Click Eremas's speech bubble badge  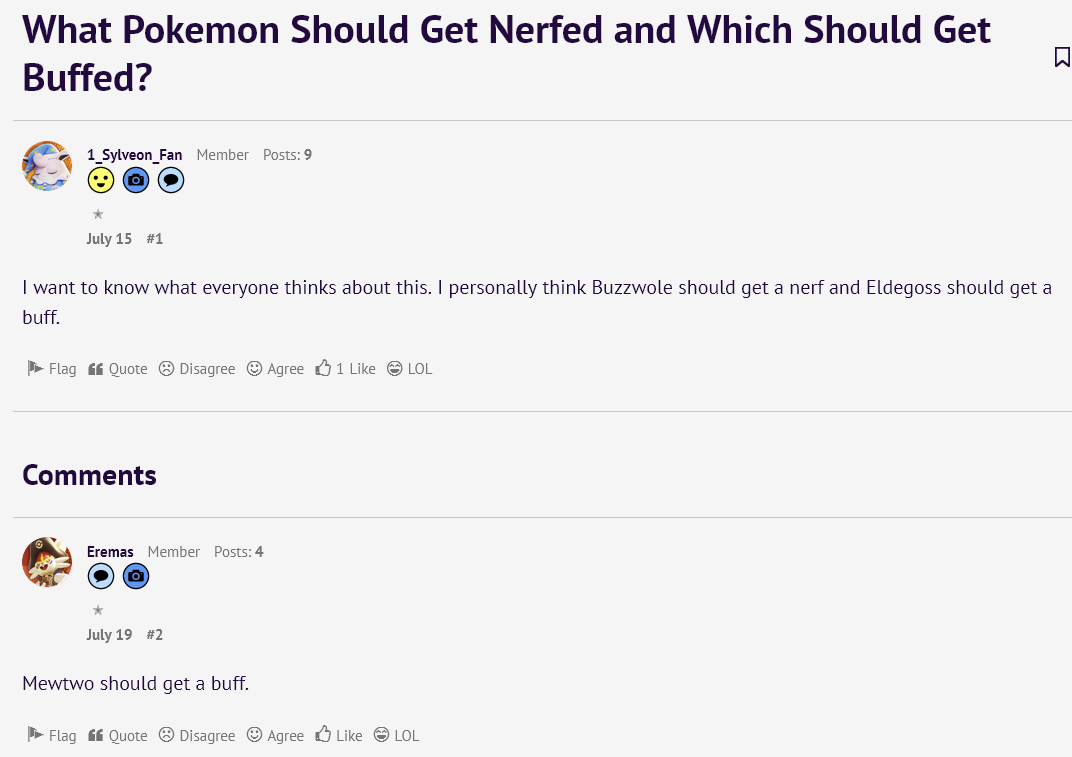point(101,576)
